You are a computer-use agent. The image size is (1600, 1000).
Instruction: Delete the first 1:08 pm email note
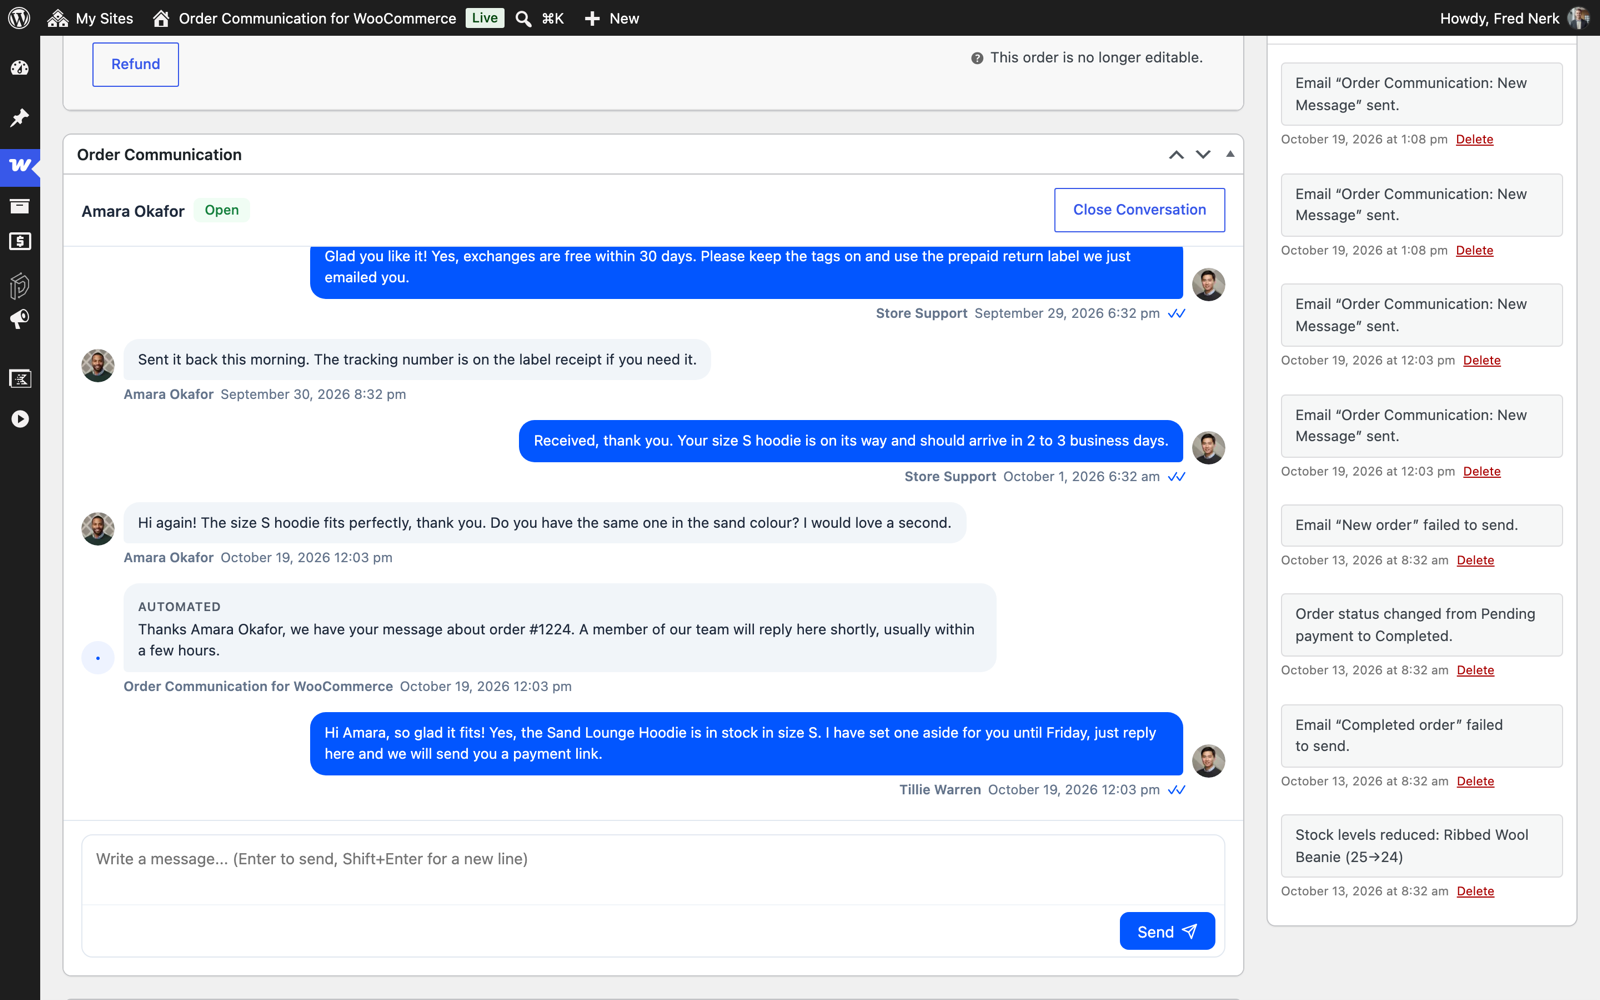click(x=1475, y=140)
